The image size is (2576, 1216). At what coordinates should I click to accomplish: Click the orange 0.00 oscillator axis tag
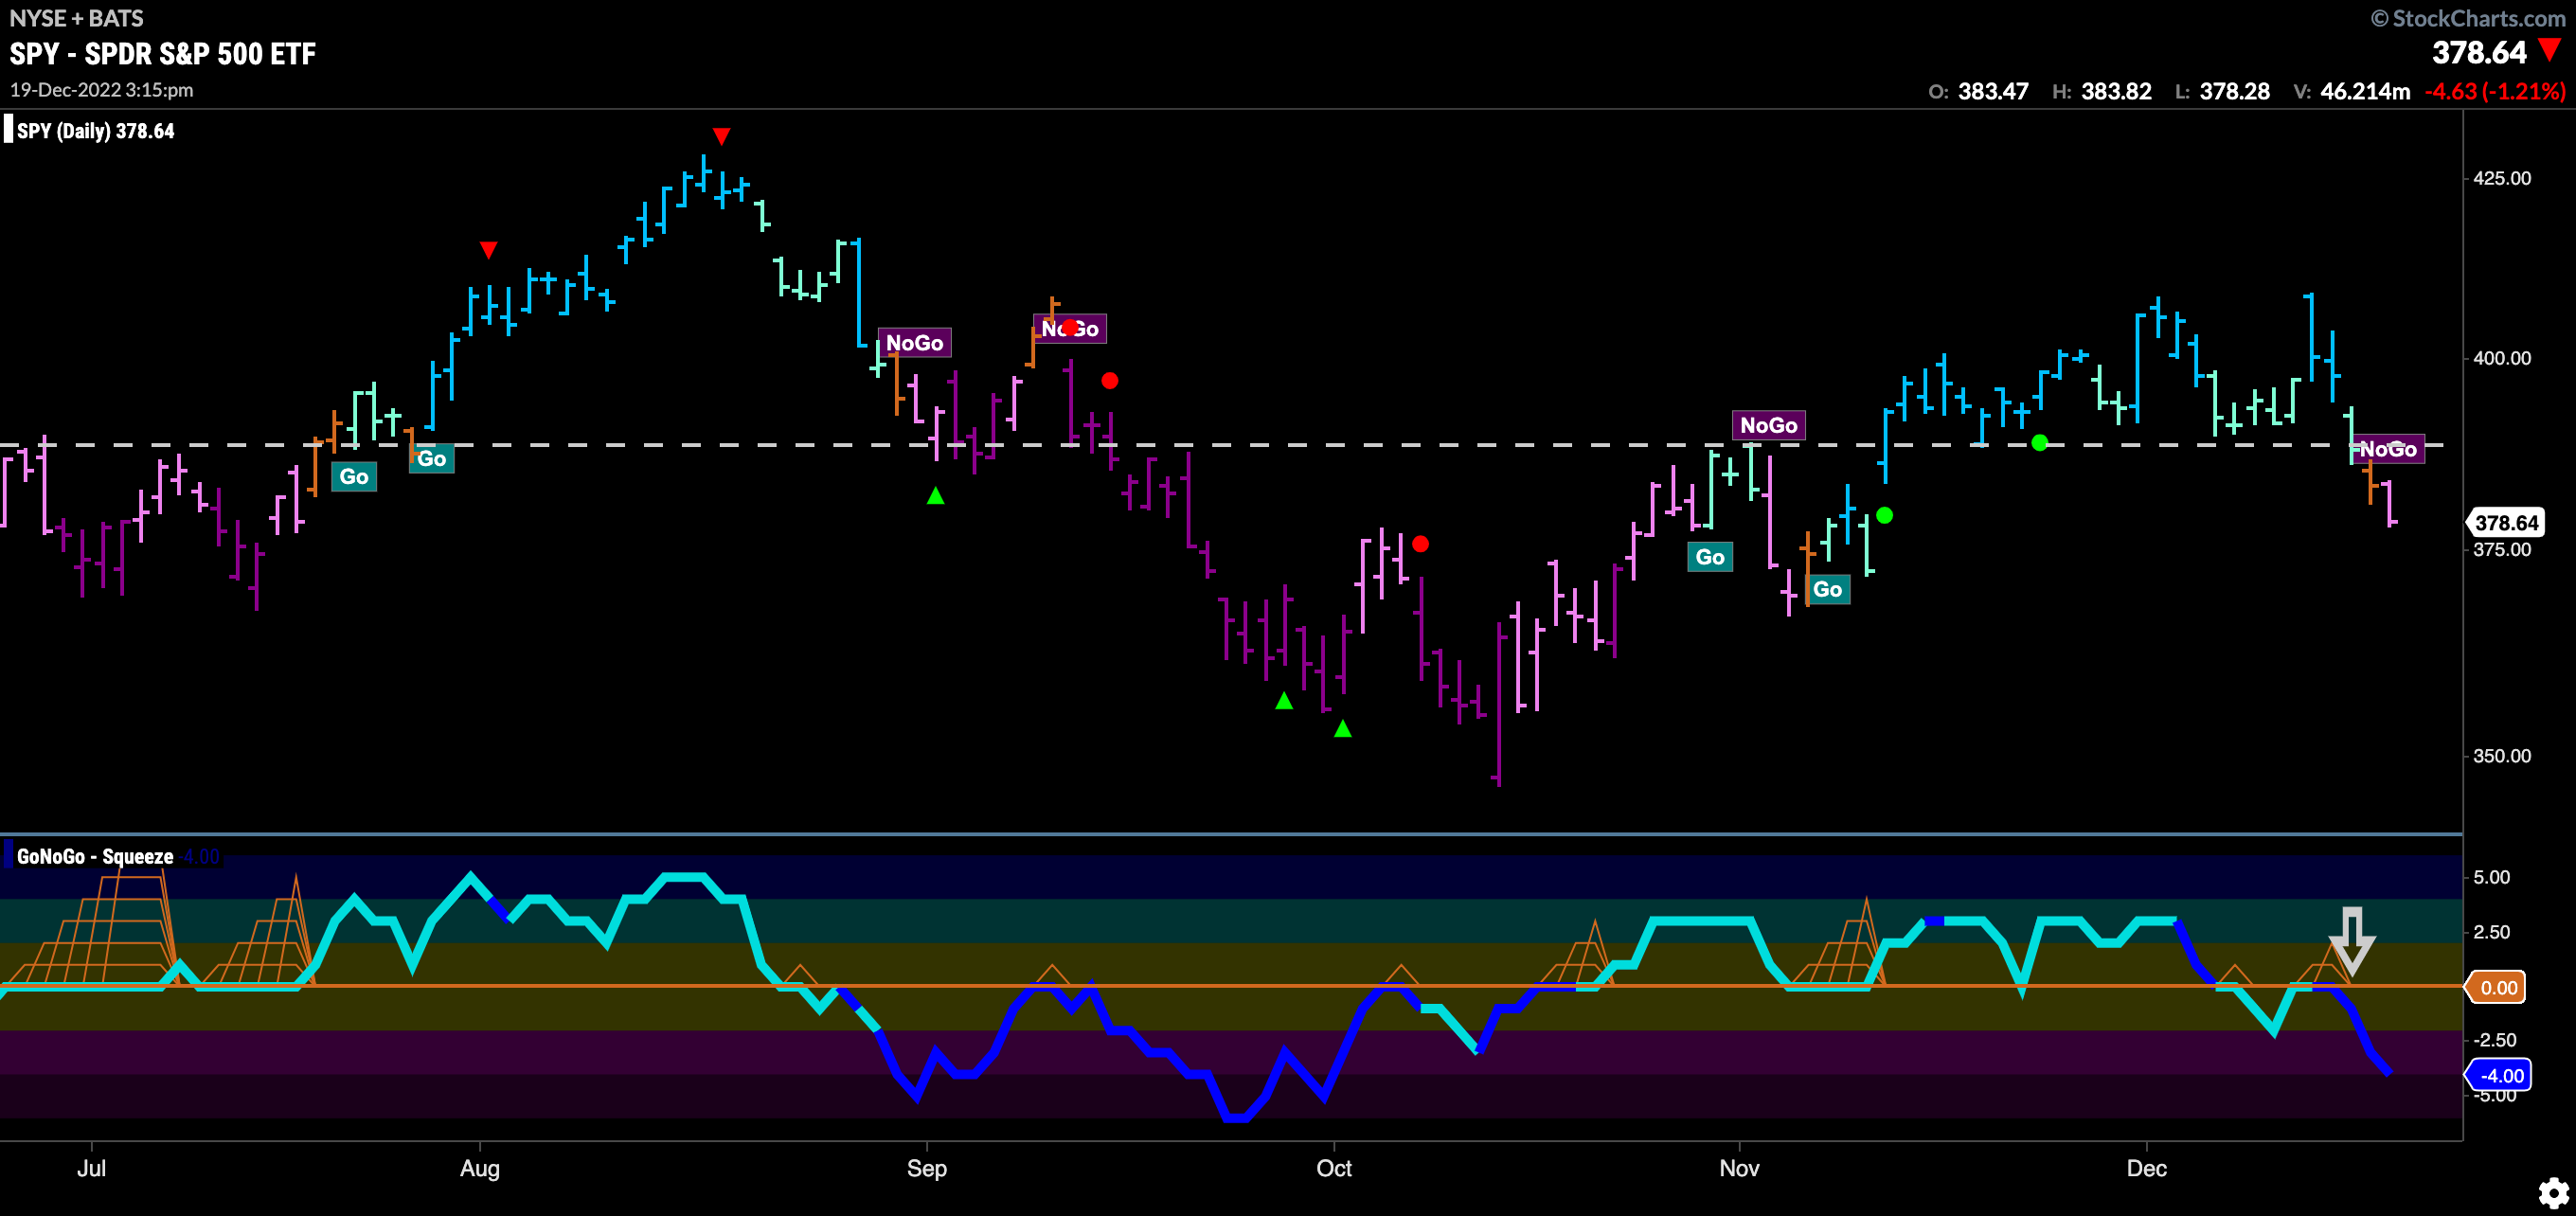(2497, 988)
